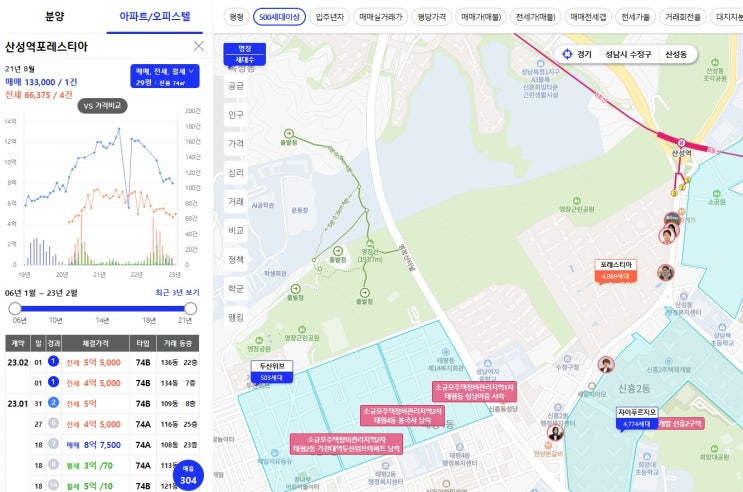Select the 영장산 mountain peak icon
The width and height of the screenshot is (743, 492).
tap(370, 243)
